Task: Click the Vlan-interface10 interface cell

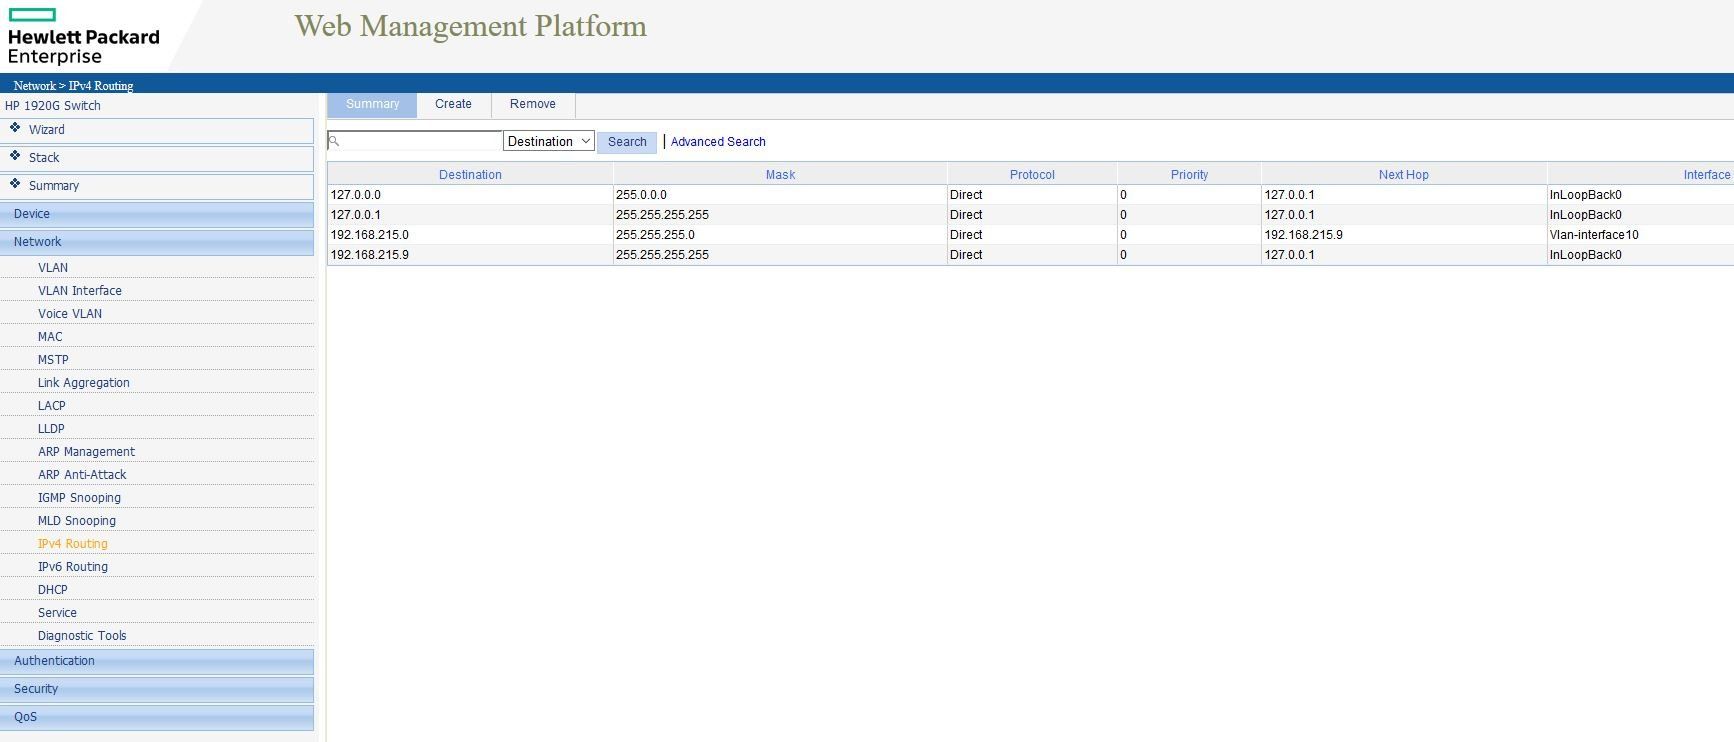Action: click(1640, 235)
